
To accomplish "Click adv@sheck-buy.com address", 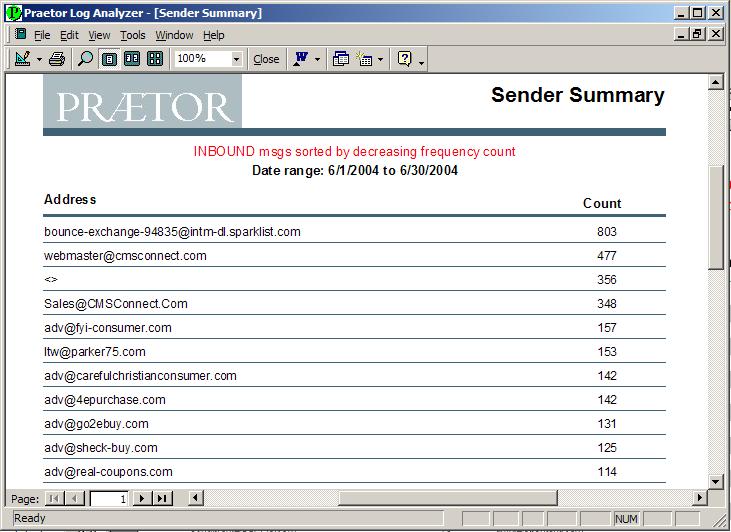I will click(x=101, y=448).
